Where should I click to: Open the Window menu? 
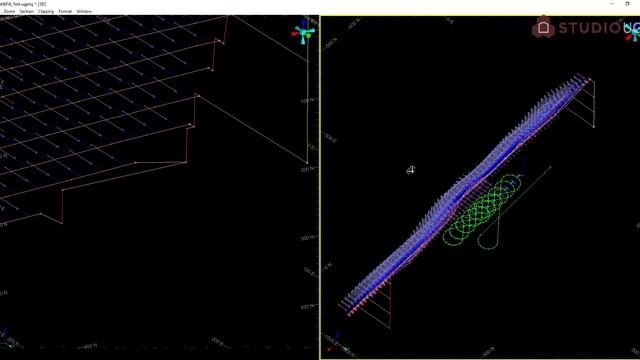[84, 11]
